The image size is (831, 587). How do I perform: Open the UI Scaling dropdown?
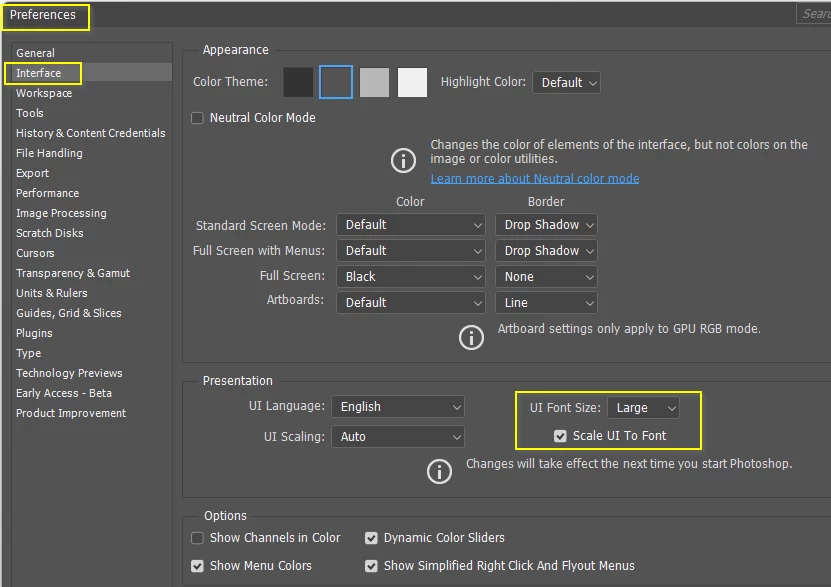click(x=398, y=437)
